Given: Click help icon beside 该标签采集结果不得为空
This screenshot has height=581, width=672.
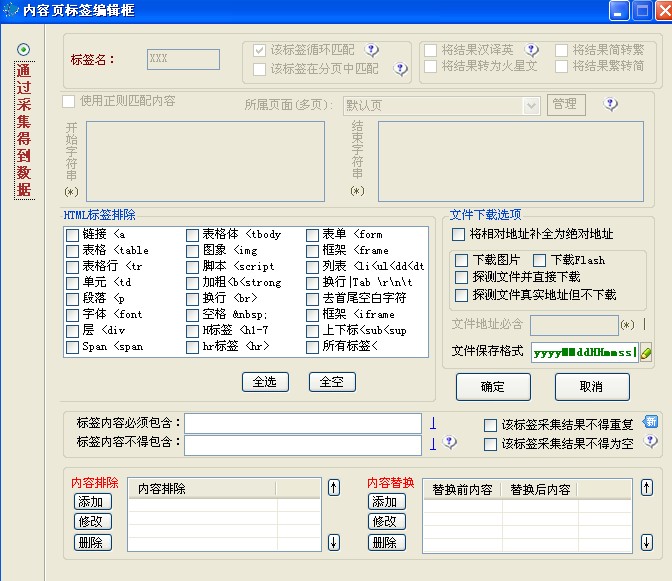Looking at the screenshot, I should [x=651, y=441].
